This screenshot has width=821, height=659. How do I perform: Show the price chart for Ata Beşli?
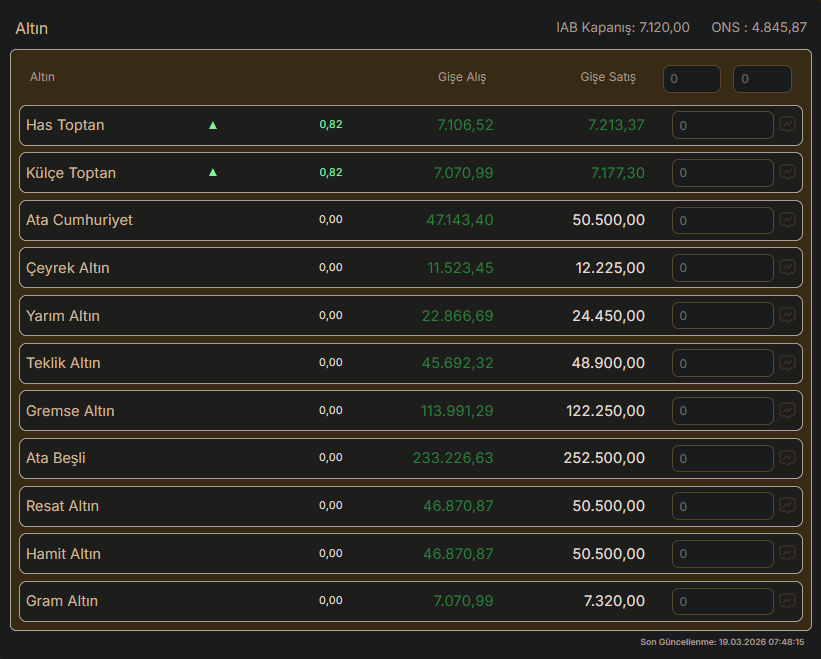[788, 458]
